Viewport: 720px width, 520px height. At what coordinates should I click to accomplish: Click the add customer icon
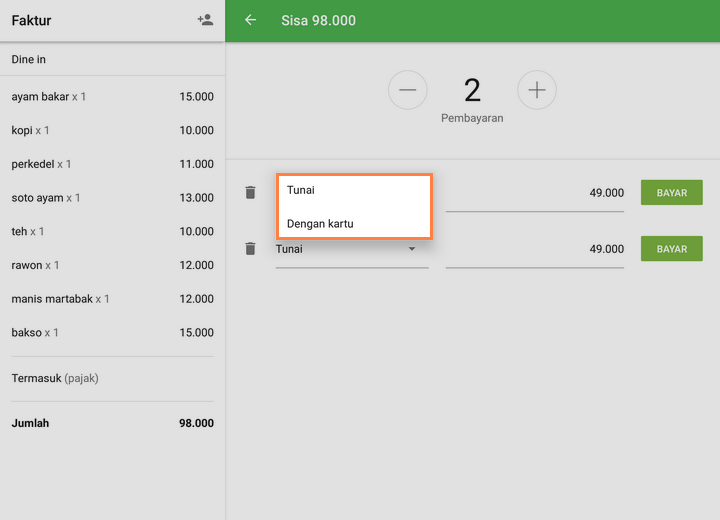pos(205,20)
